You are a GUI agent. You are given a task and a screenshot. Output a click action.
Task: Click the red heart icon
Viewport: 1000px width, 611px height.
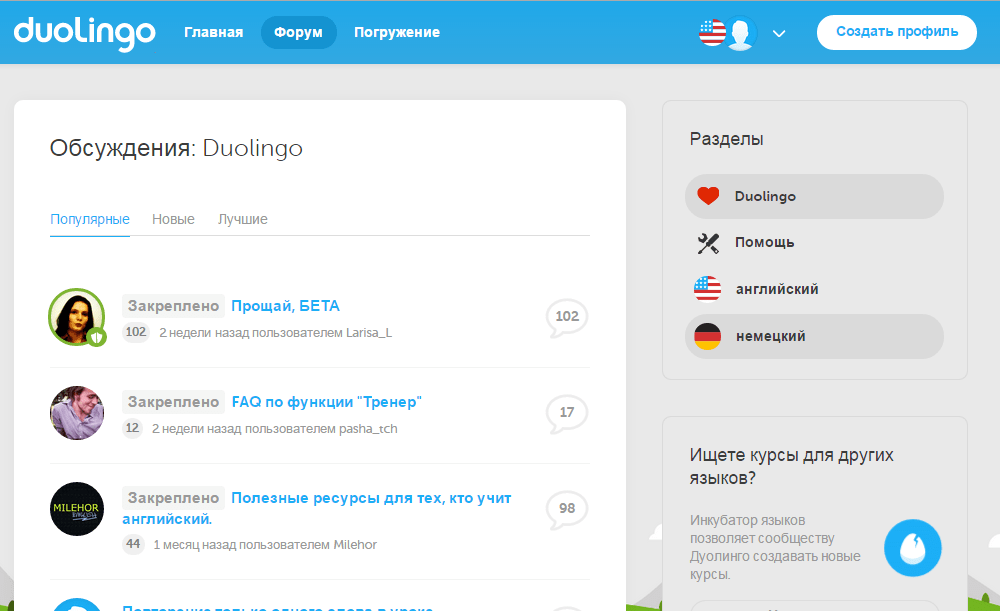708,196
